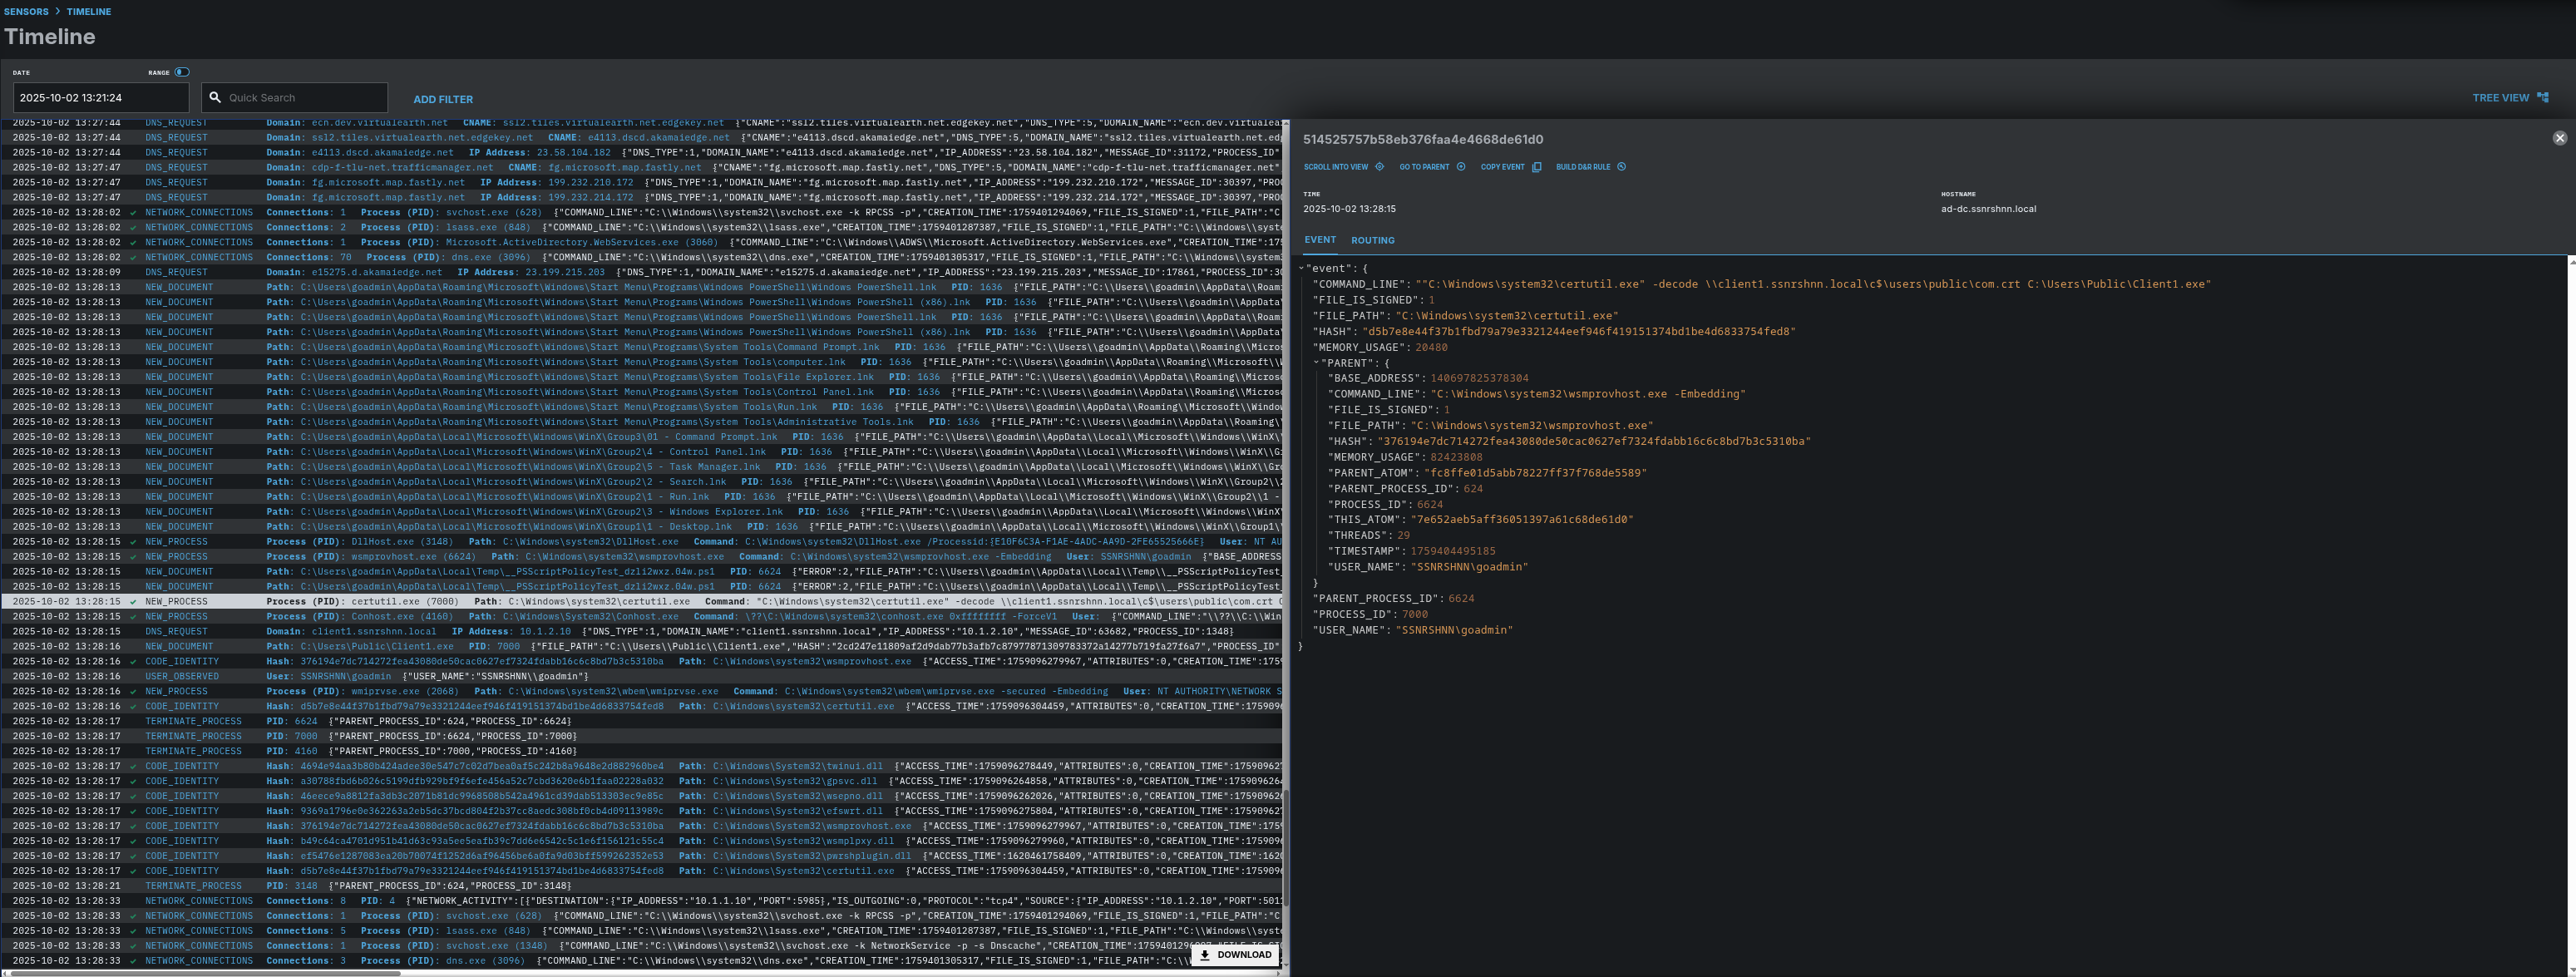This screenshot has height=977, width=2576.
Task: Click the Build D&R Rule icon
Action: coord(1621,167)
